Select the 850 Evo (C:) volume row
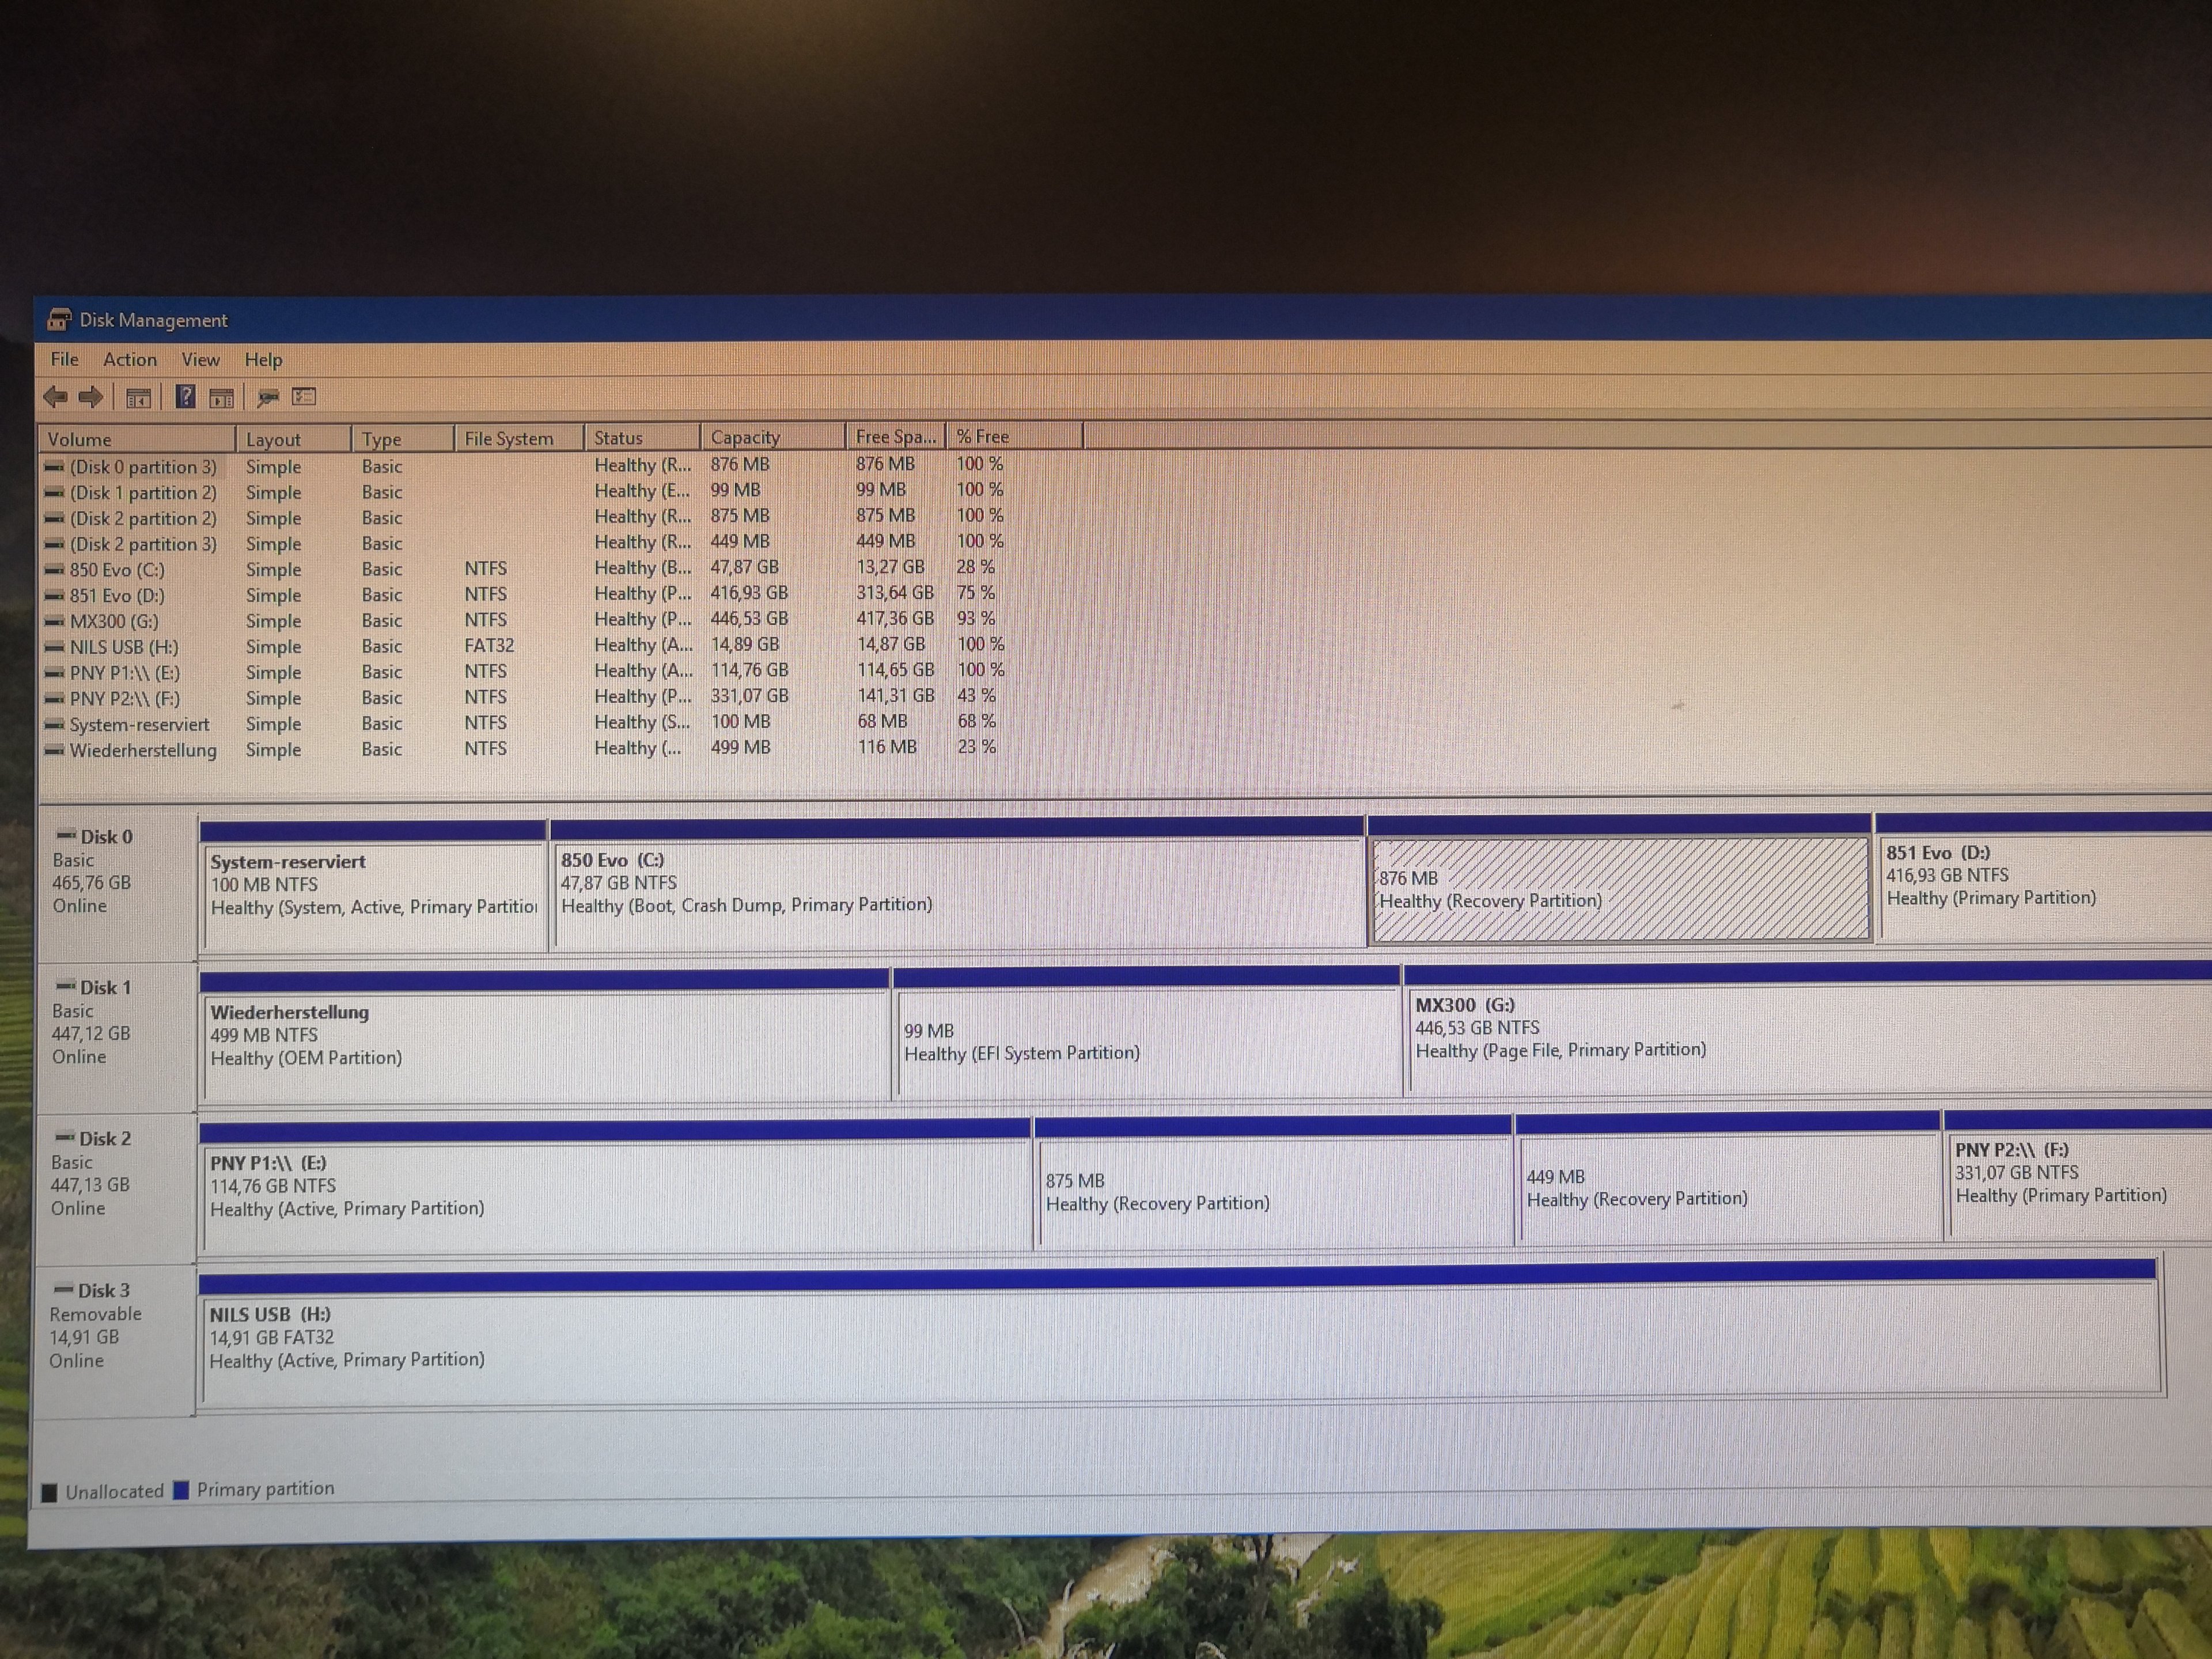 (x=117, y=570)
